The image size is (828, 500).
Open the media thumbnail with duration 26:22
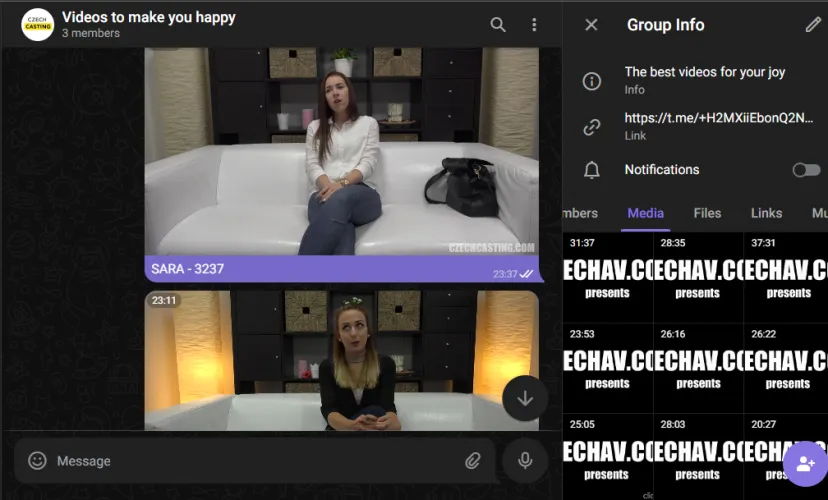pyautogui.click(x=786, y=369)
